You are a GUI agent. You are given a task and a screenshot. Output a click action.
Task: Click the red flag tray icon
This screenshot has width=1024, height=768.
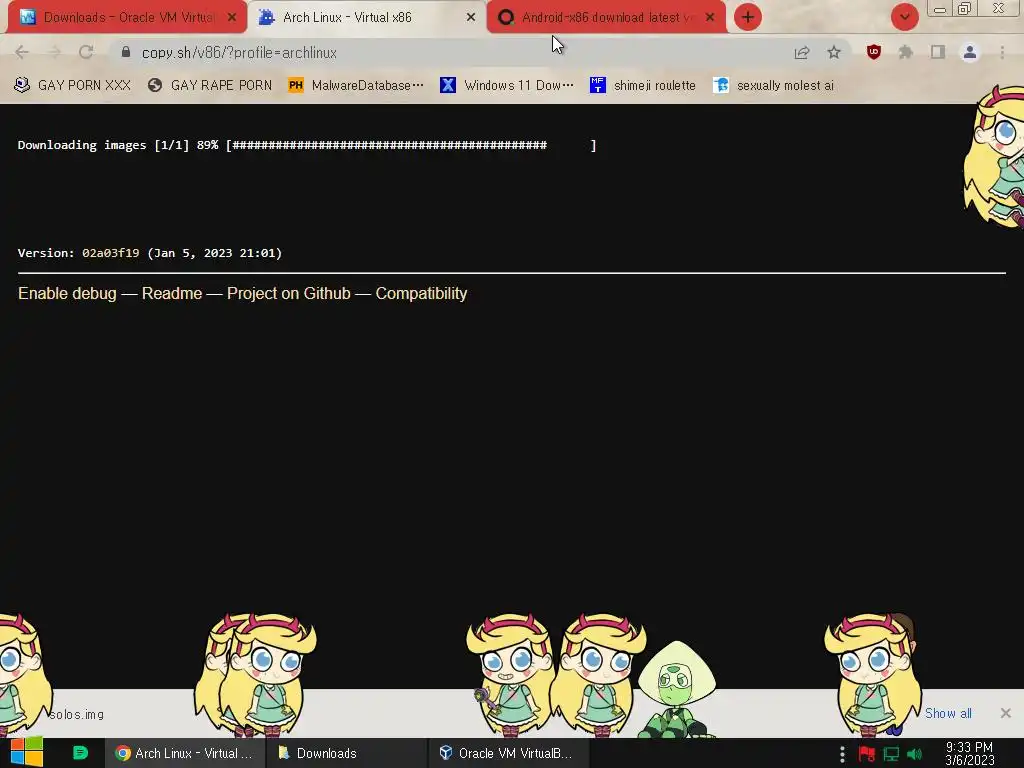coord(867,754)
